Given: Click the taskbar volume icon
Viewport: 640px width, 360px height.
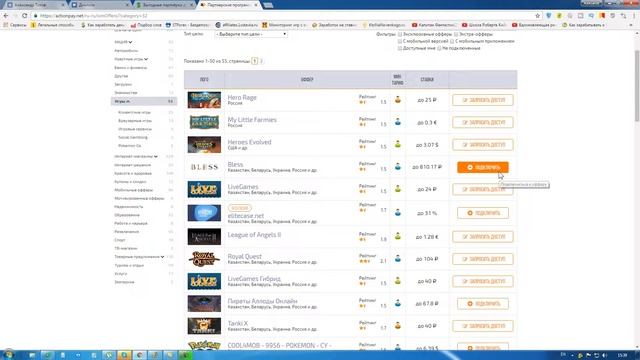Looking at the screenshot, I should coord(604,356).
